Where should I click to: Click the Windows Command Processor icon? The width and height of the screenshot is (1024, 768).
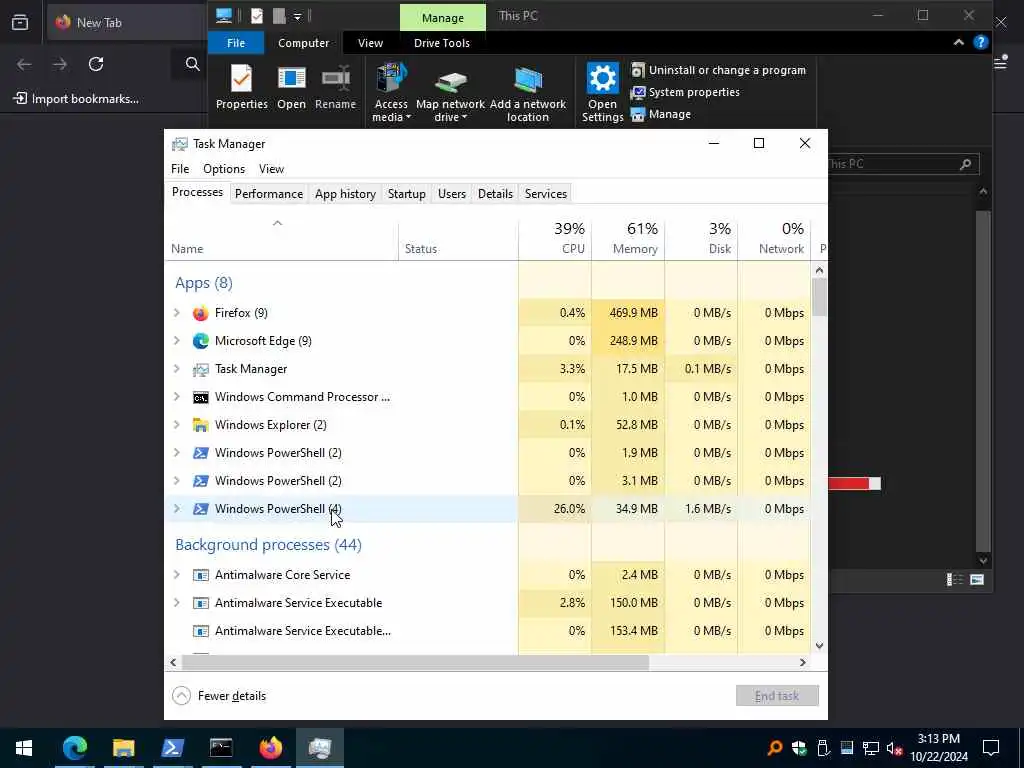[x=200, y=397]
